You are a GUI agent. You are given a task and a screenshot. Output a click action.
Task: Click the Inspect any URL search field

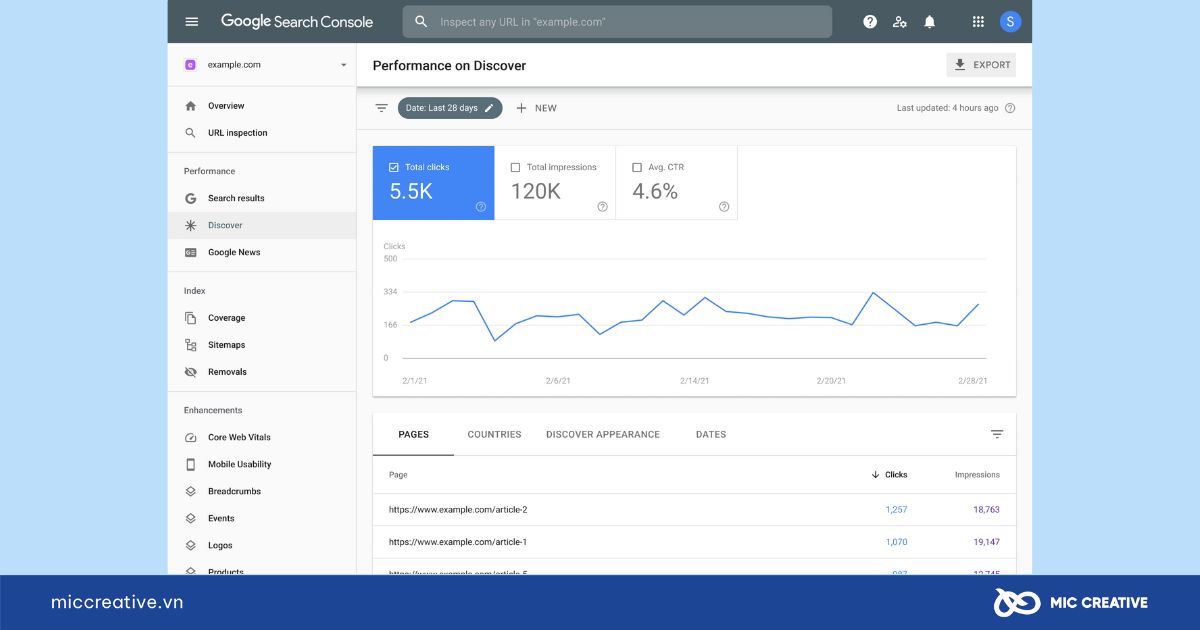617,21
